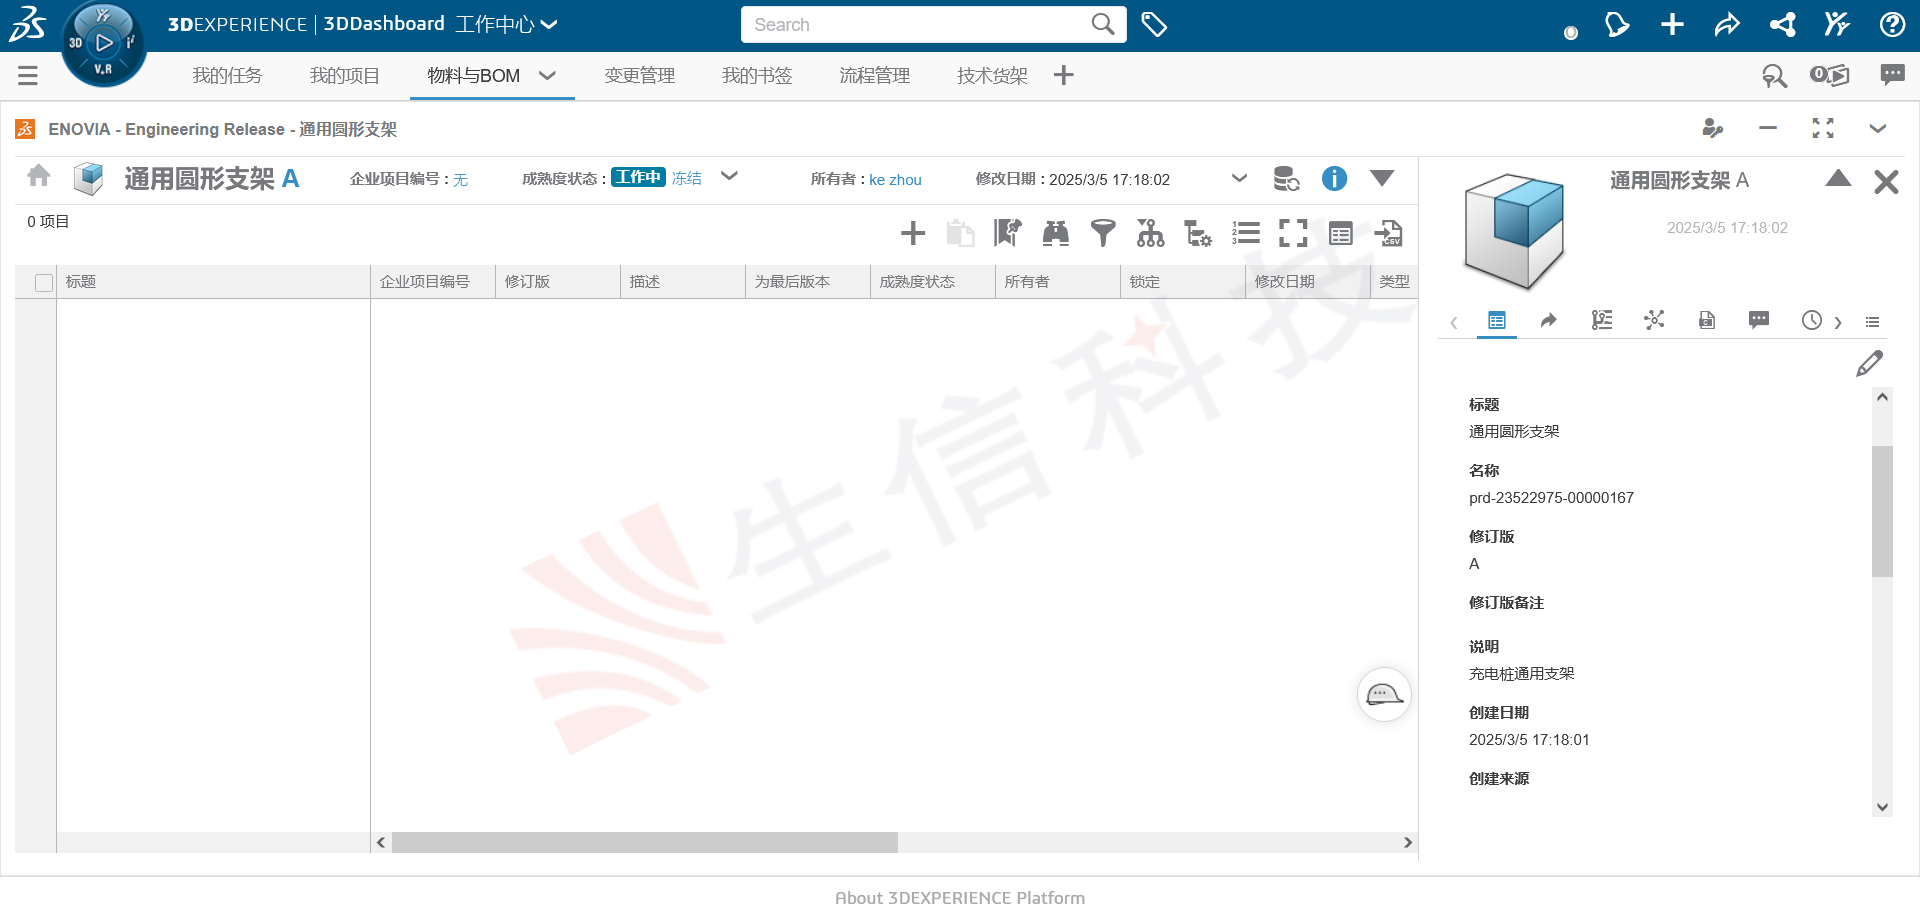Open the relations graph tab icon
Viewport: 1920px width, 920px height.
(1654, 320)
